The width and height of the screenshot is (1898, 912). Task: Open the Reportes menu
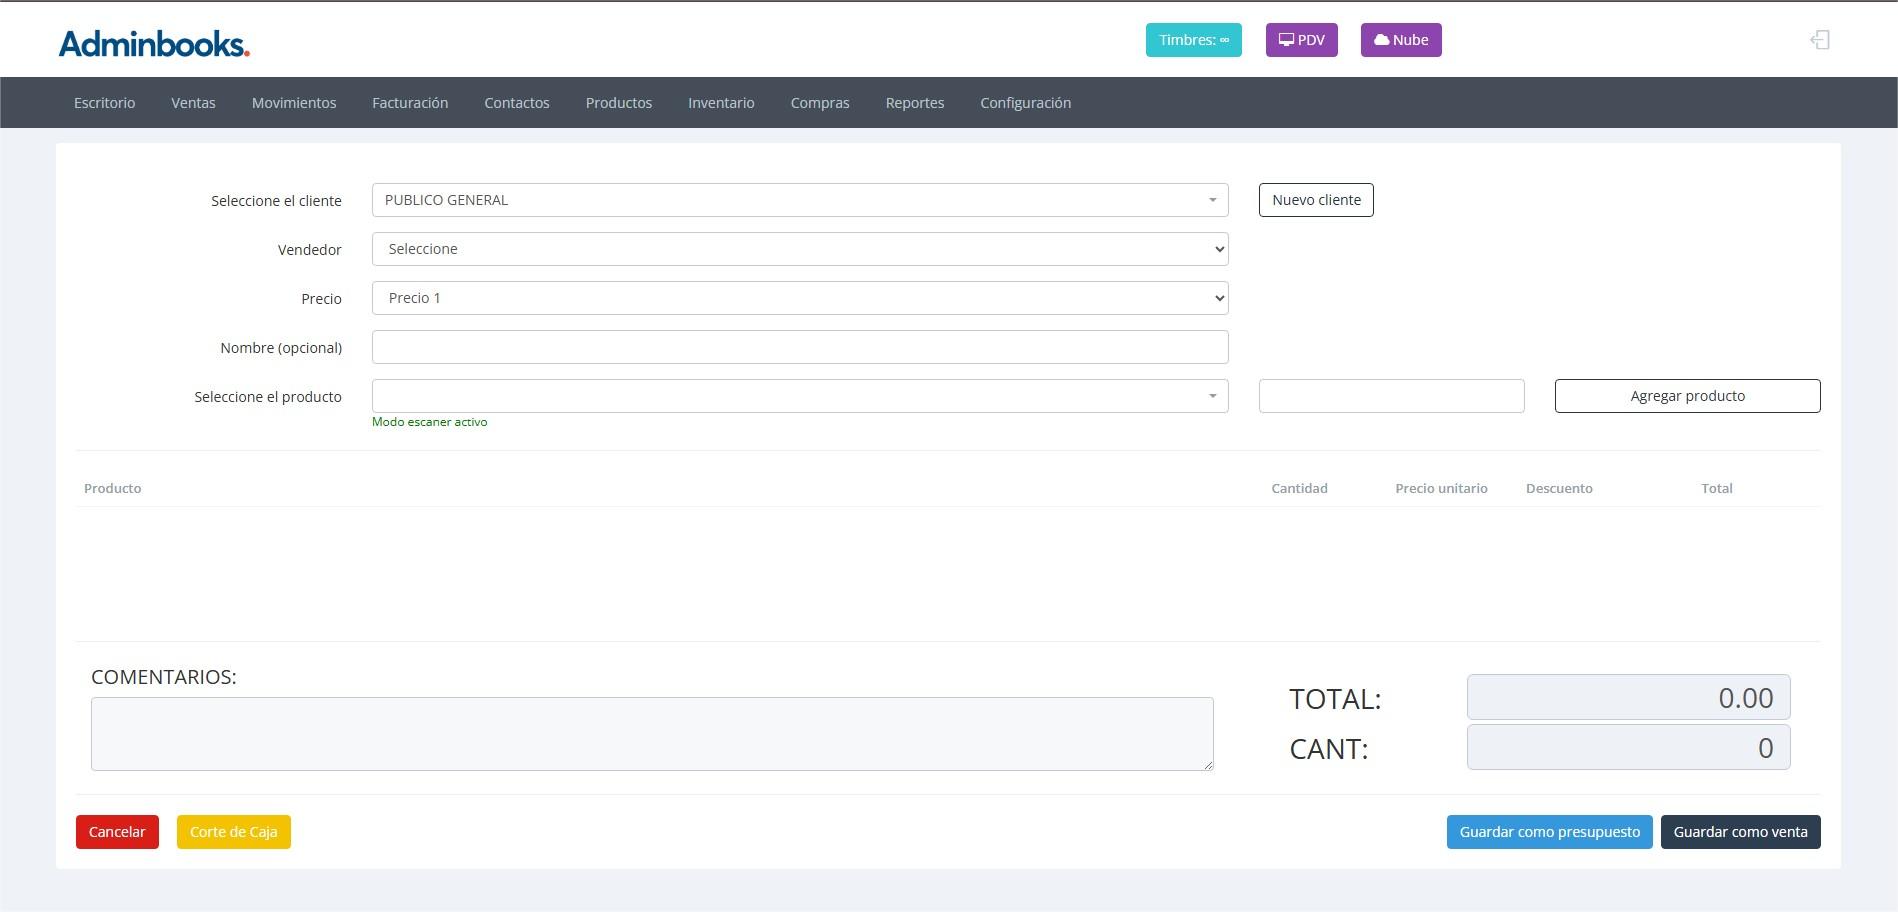(x=914, y=103)
